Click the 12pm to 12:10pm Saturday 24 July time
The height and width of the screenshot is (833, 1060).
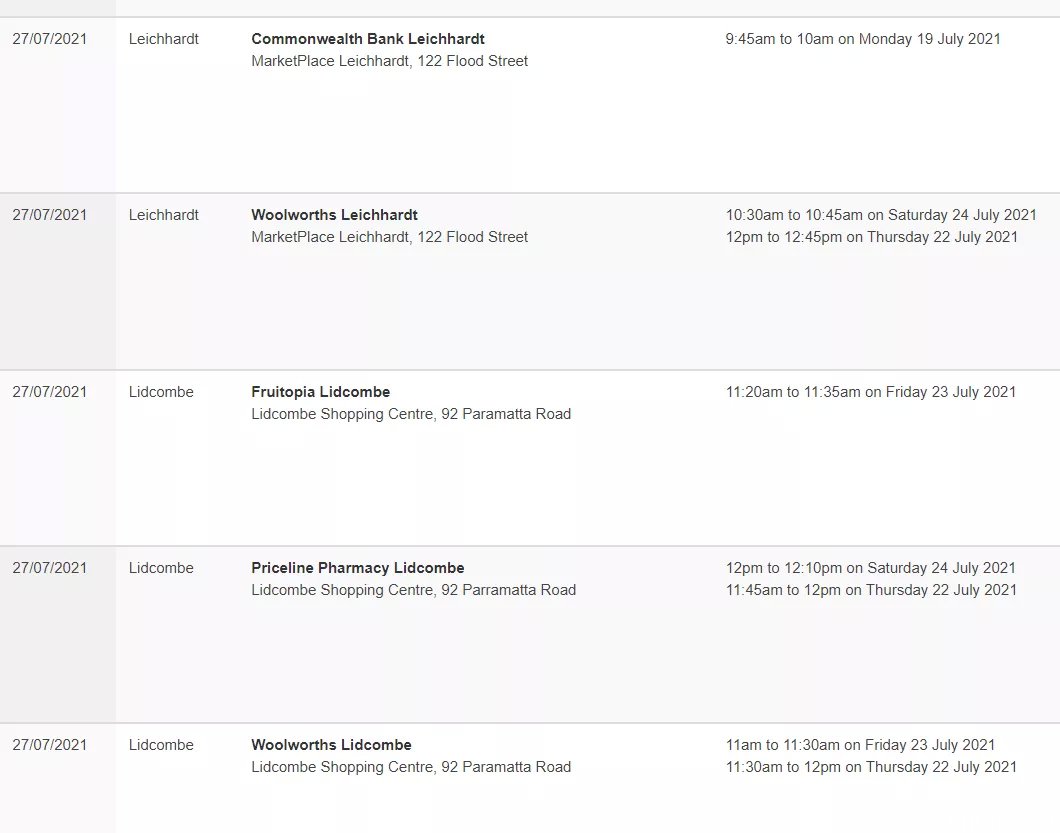871,568
